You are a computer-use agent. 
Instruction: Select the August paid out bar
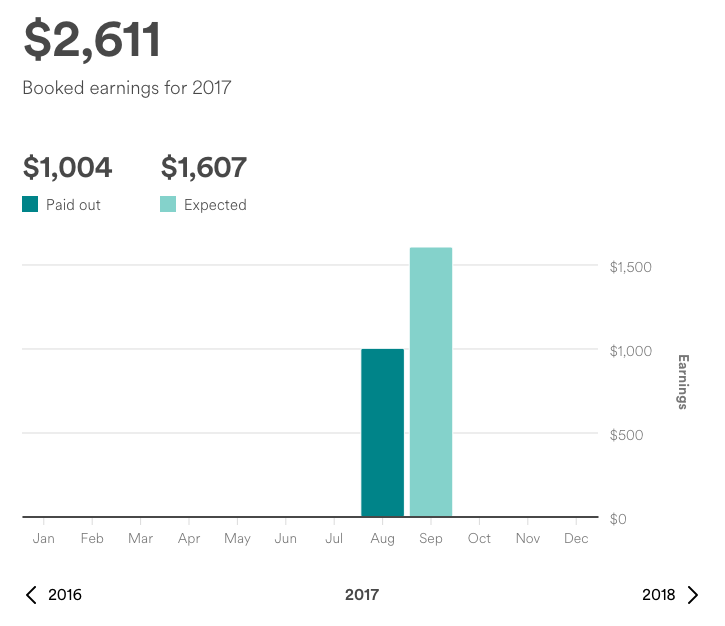tap(382, 432)
